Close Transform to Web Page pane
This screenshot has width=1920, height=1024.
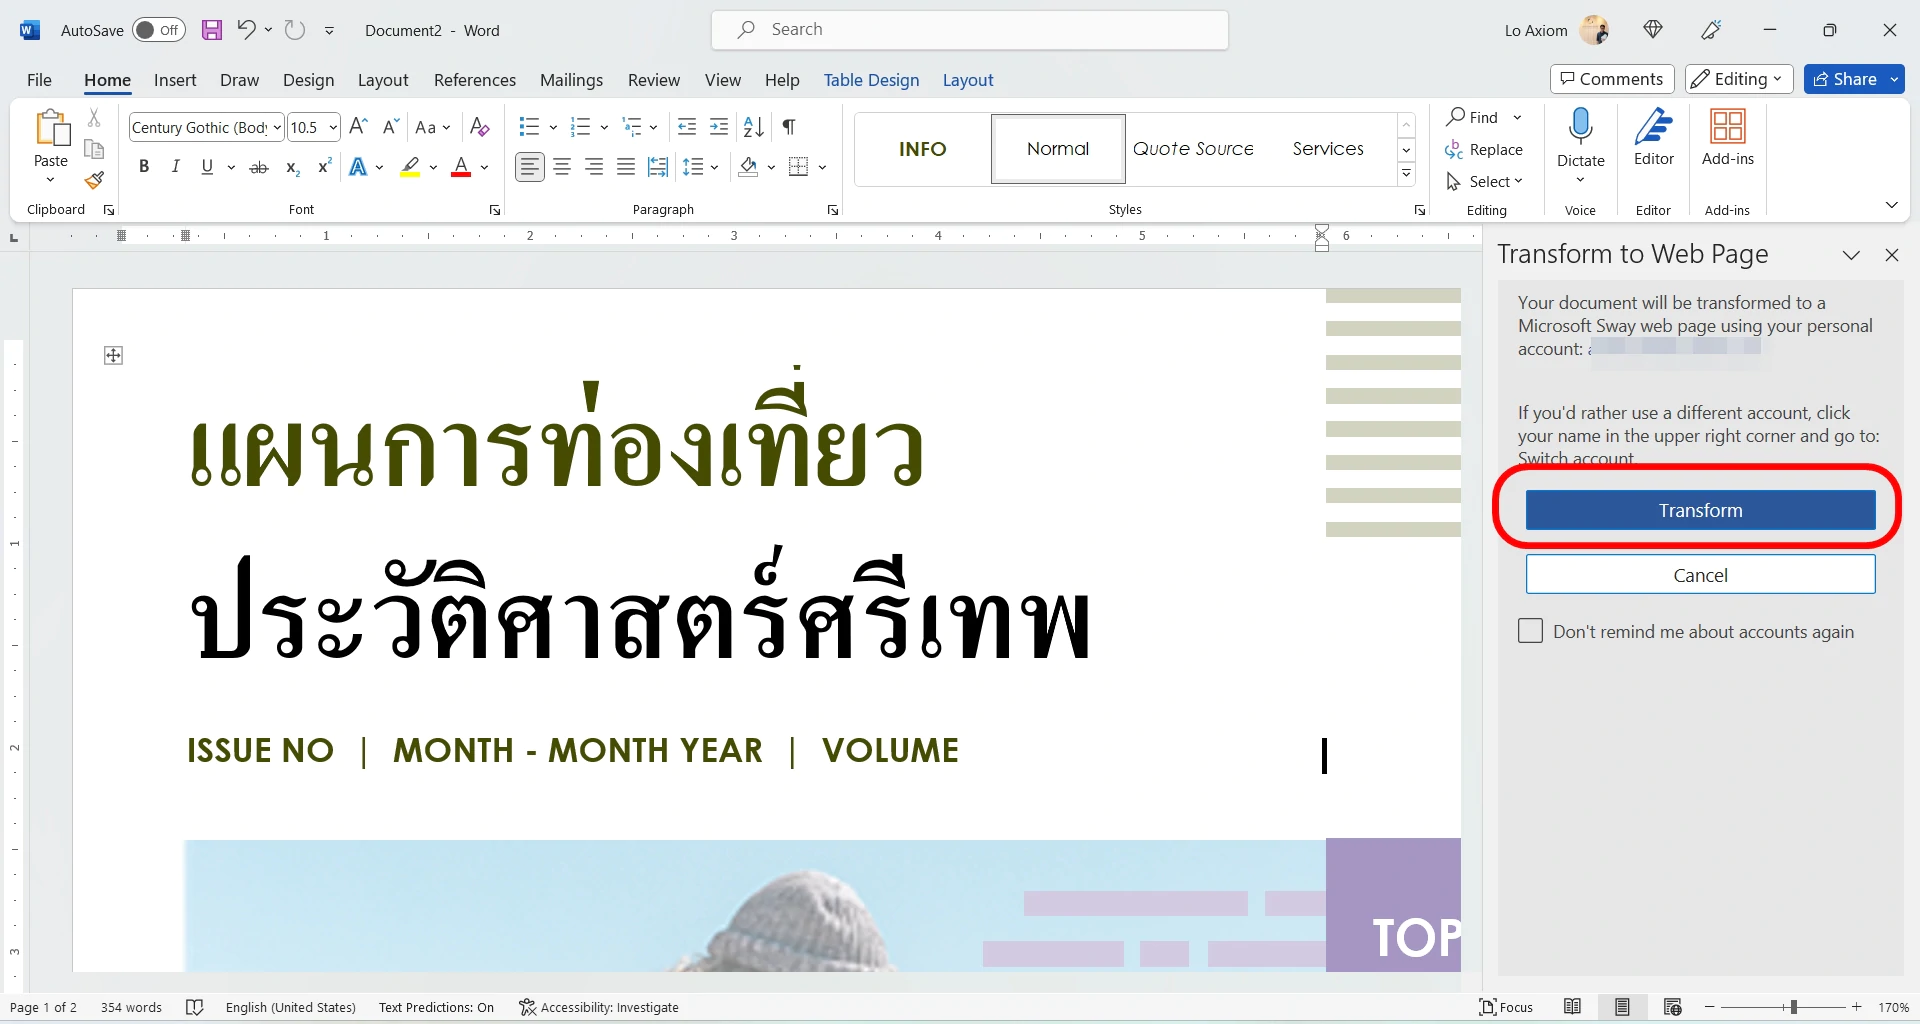[1891, 255]
